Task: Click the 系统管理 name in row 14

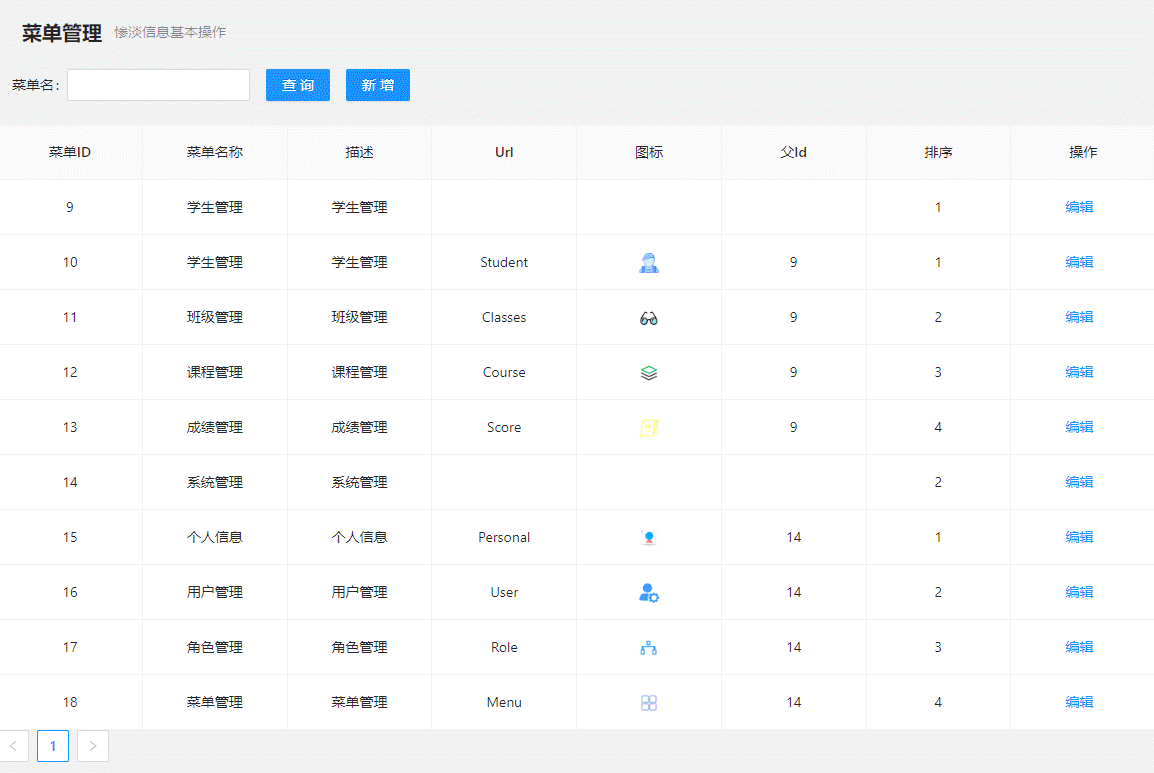Action: [x=214, y=482]
